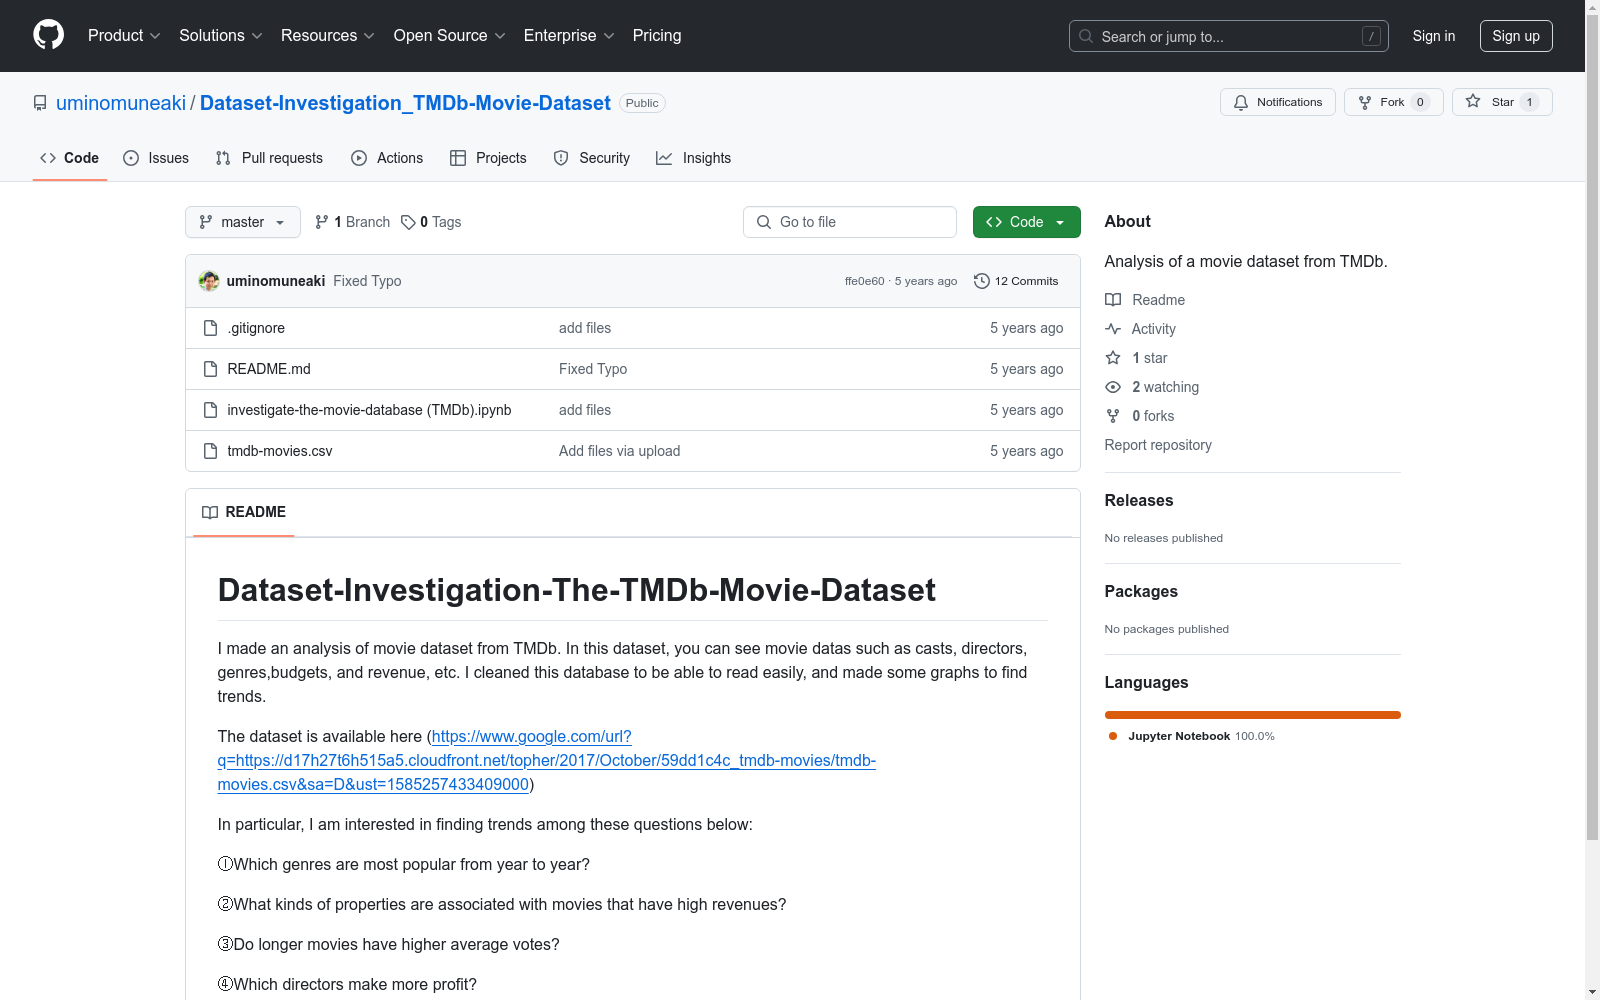Click the 0 Tags link
The width and height of the screenshot is (1600, 1000).
(x=431, y=222)
